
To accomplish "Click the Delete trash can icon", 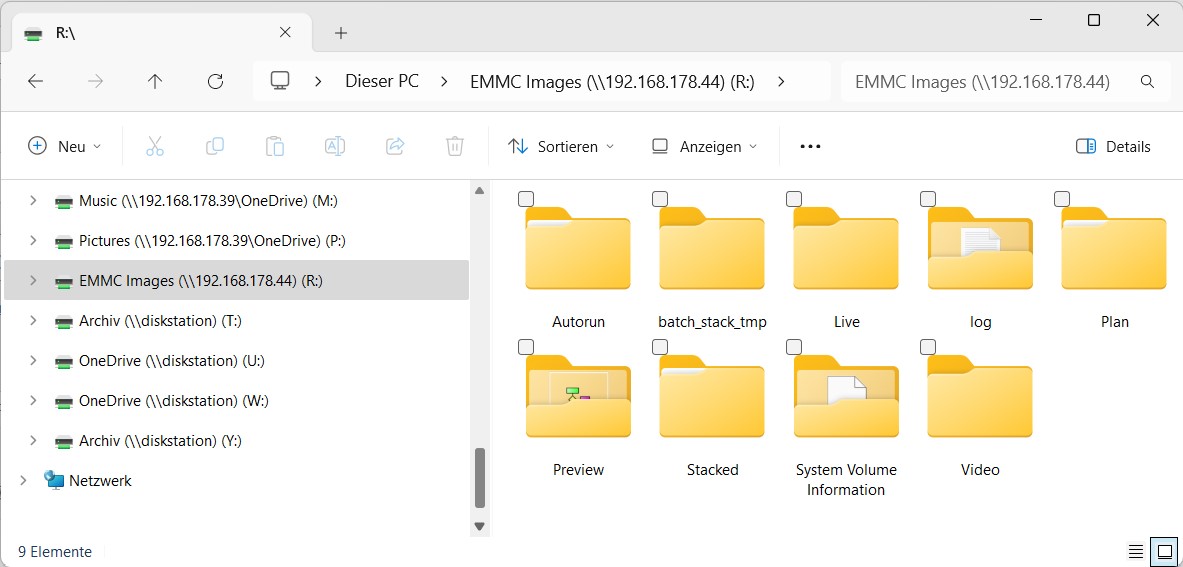I will click(454, 146).
